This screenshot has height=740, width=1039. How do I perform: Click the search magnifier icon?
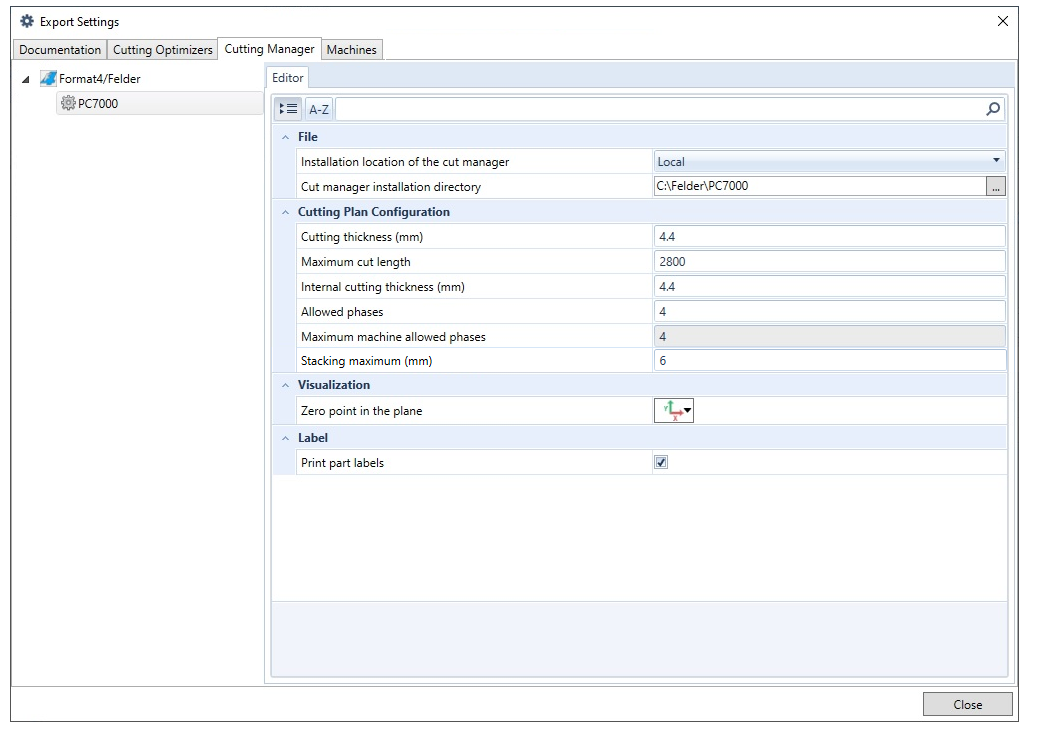point(993,109)
